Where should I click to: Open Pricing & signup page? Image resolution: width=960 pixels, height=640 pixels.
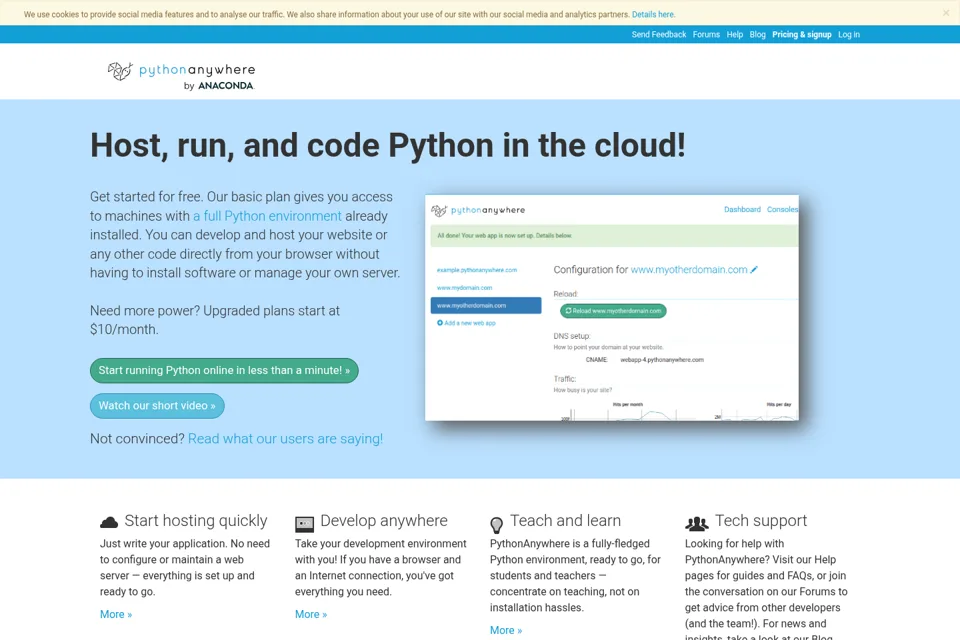[x=801, y=34]
